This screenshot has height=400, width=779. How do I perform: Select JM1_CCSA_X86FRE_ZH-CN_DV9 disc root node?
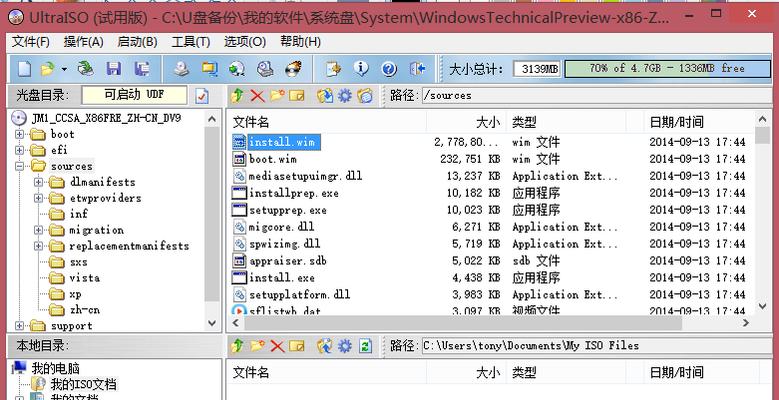(x=106, y=118)
